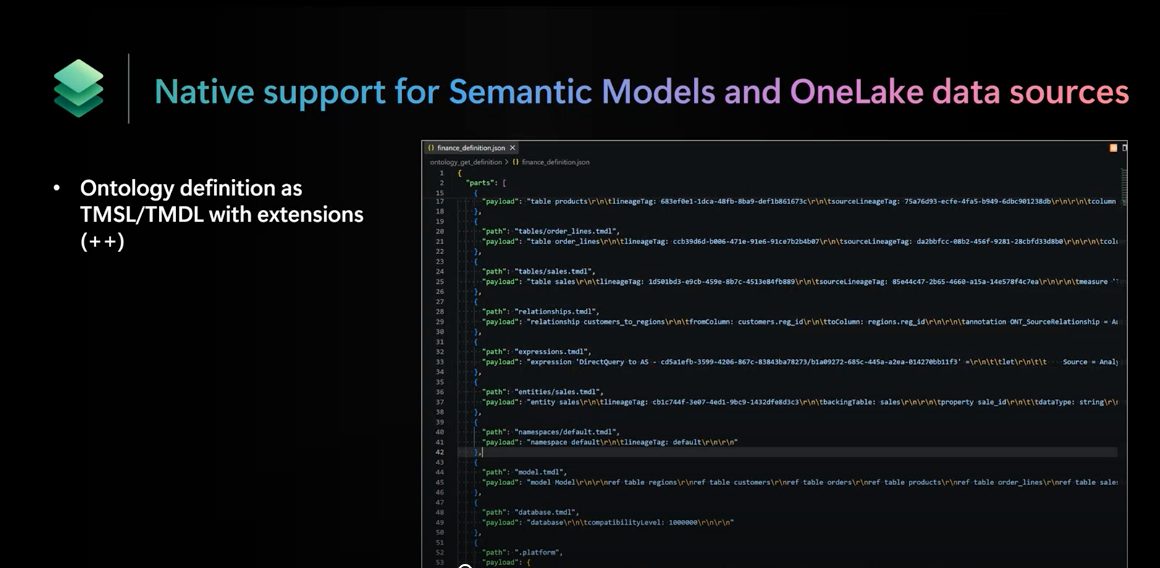Select the finance_definition.json editor tab
Screen dimensions: 1160x568
tap(472, 148)
